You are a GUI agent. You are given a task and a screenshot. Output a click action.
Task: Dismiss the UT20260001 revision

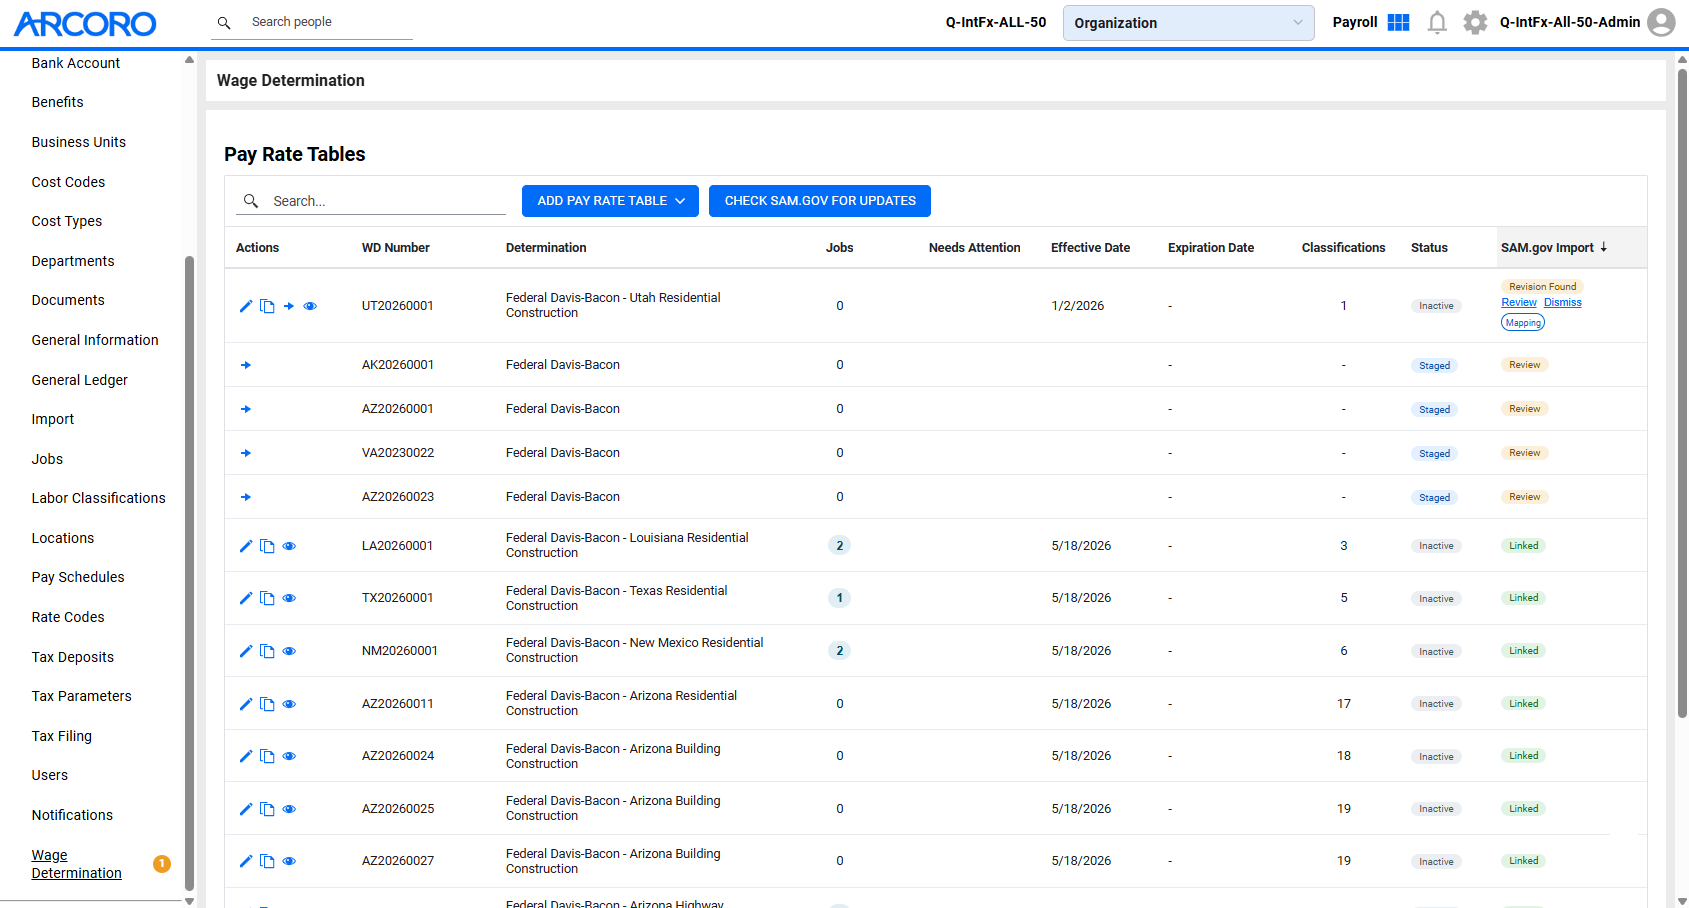(x=1562, y=303)
